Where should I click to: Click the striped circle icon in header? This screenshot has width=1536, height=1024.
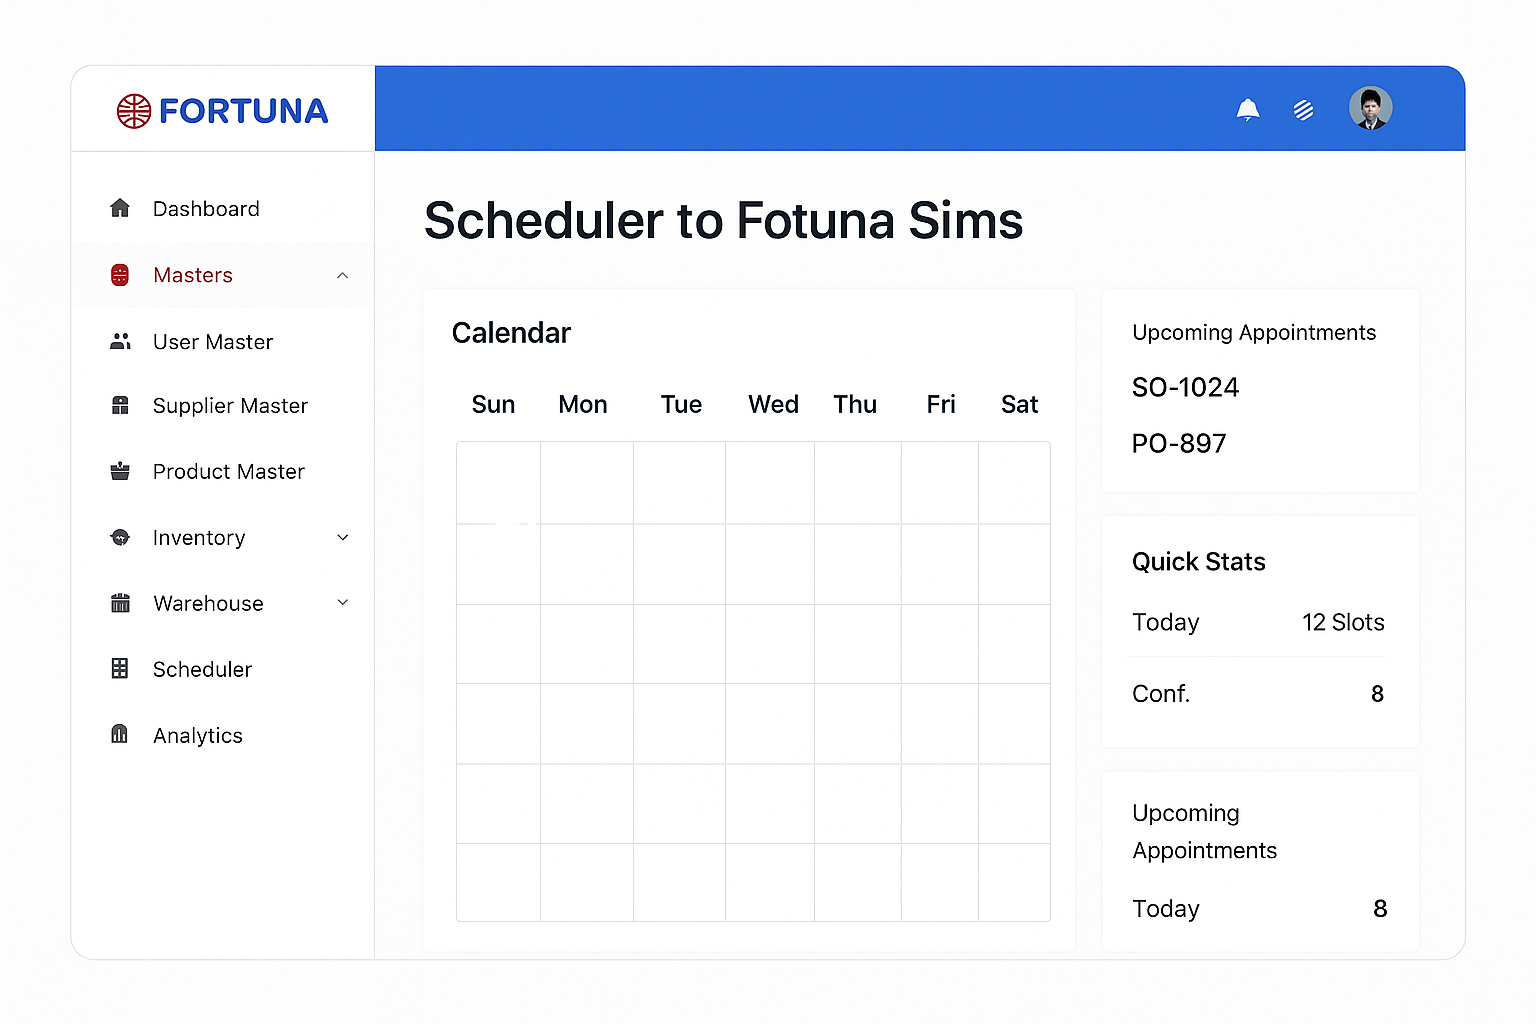[x=1303, y=110]
